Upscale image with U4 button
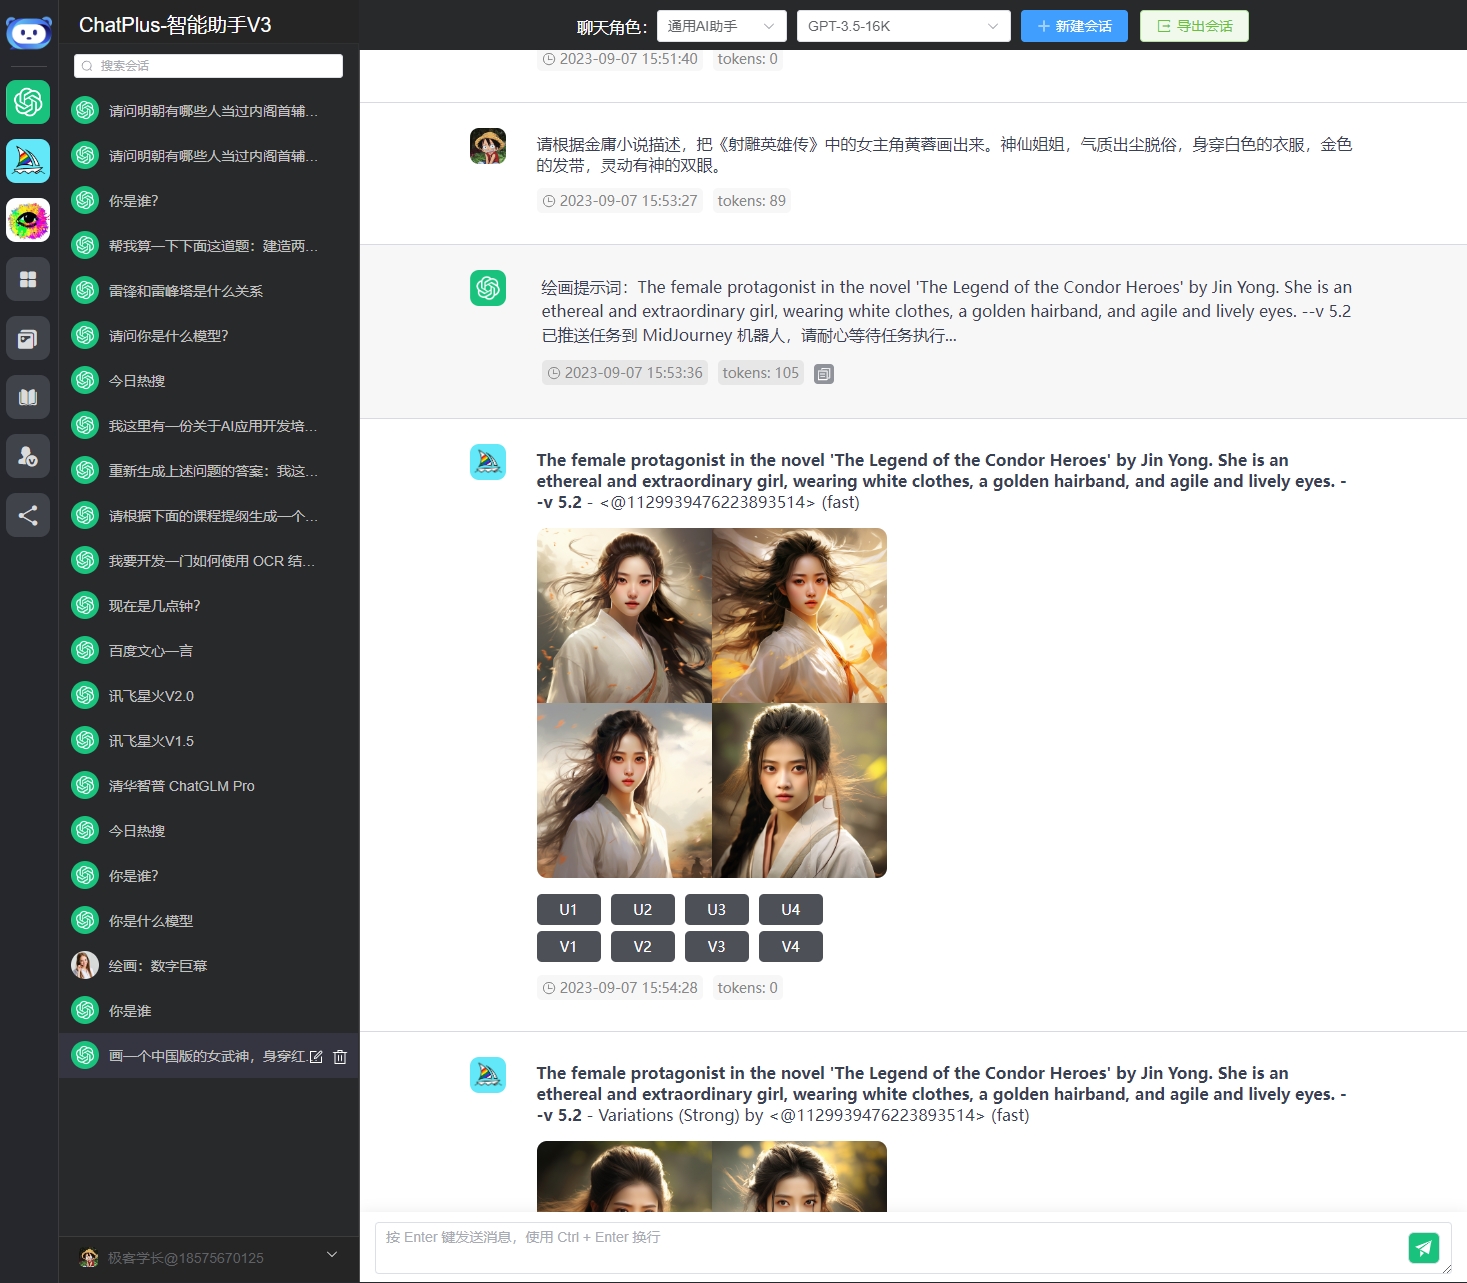Image resolution: width=1467 pixels, height=1283 pixels. point(791,909)
